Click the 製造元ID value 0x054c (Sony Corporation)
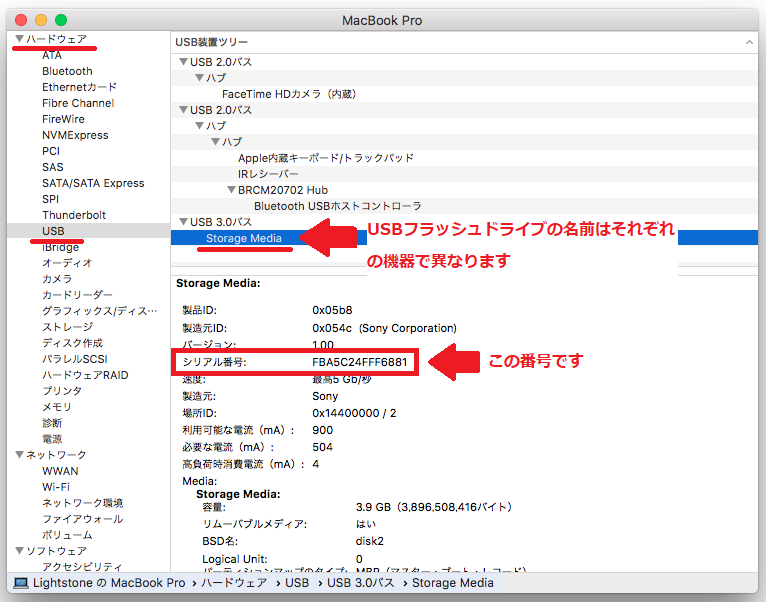Screen dimensions: 766x602 coord(384,328)
